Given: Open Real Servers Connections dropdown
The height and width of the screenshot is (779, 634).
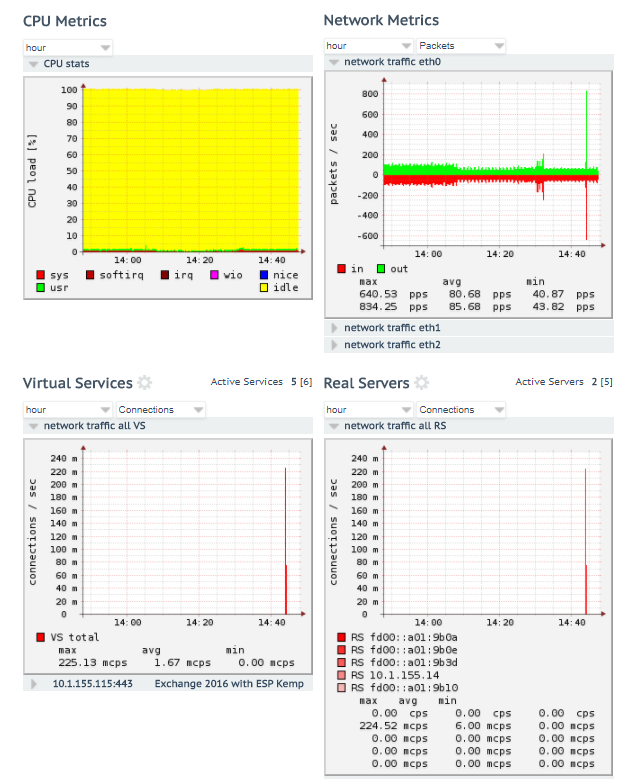Looking at the screenshot, I should (x=461, y=409).
